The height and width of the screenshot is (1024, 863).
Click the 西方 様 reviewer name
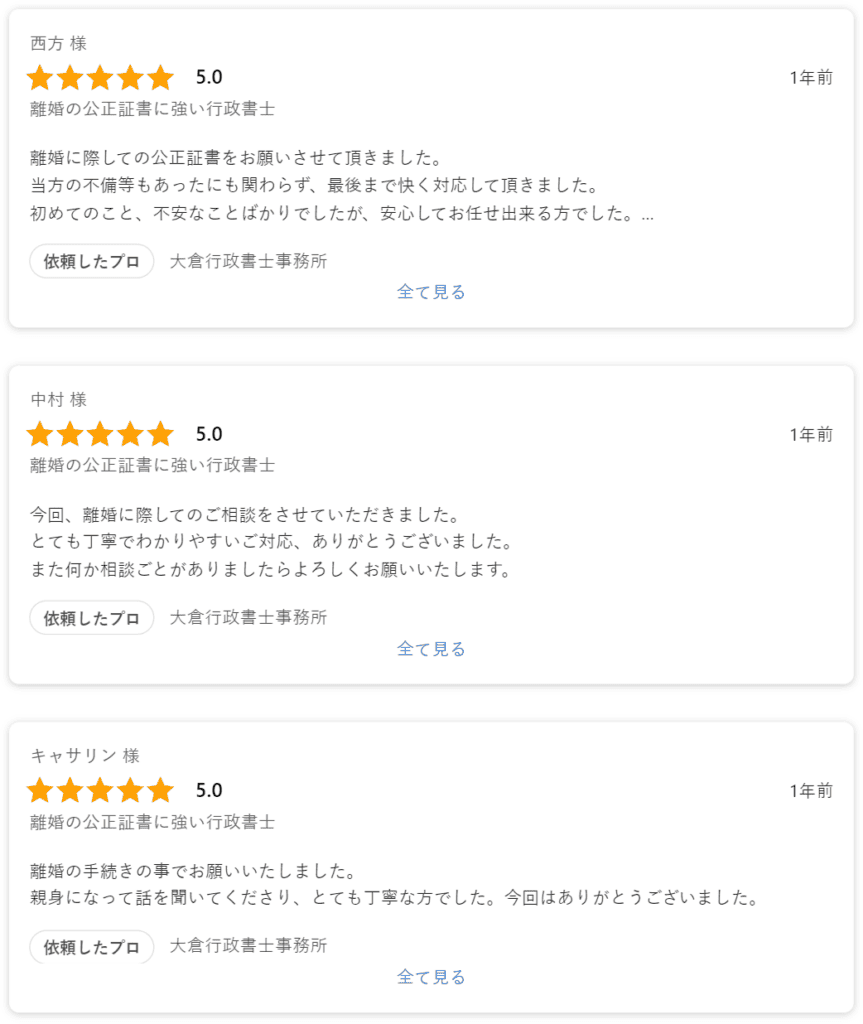click(x=58, y=43)
